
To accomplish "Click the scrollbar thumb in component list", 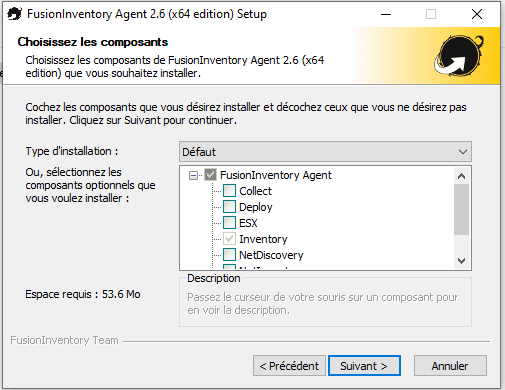I will tap(461, 209).
